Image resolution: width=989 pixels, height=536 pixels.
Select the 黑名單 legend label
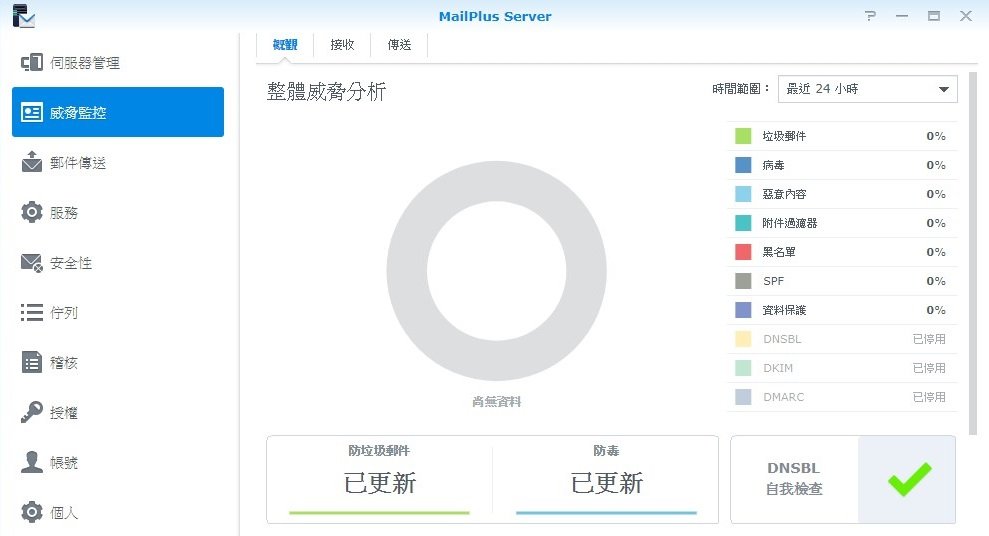[779, 252]
